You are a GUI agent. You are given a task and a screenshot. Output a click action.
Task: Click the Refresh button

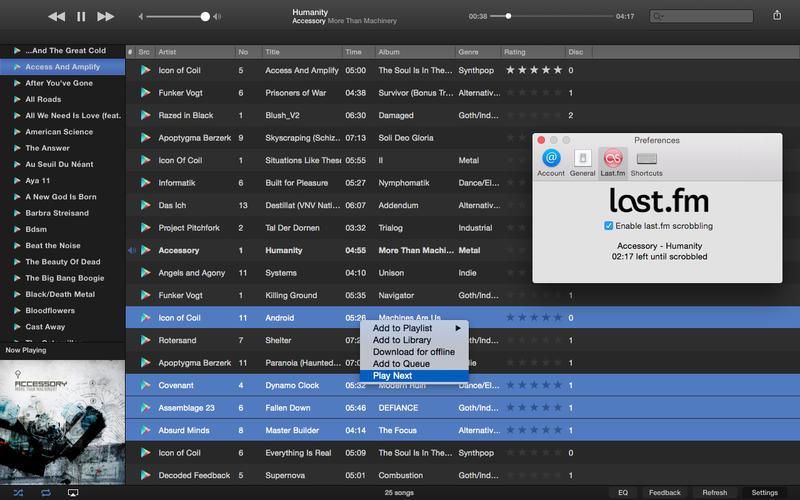714,492
